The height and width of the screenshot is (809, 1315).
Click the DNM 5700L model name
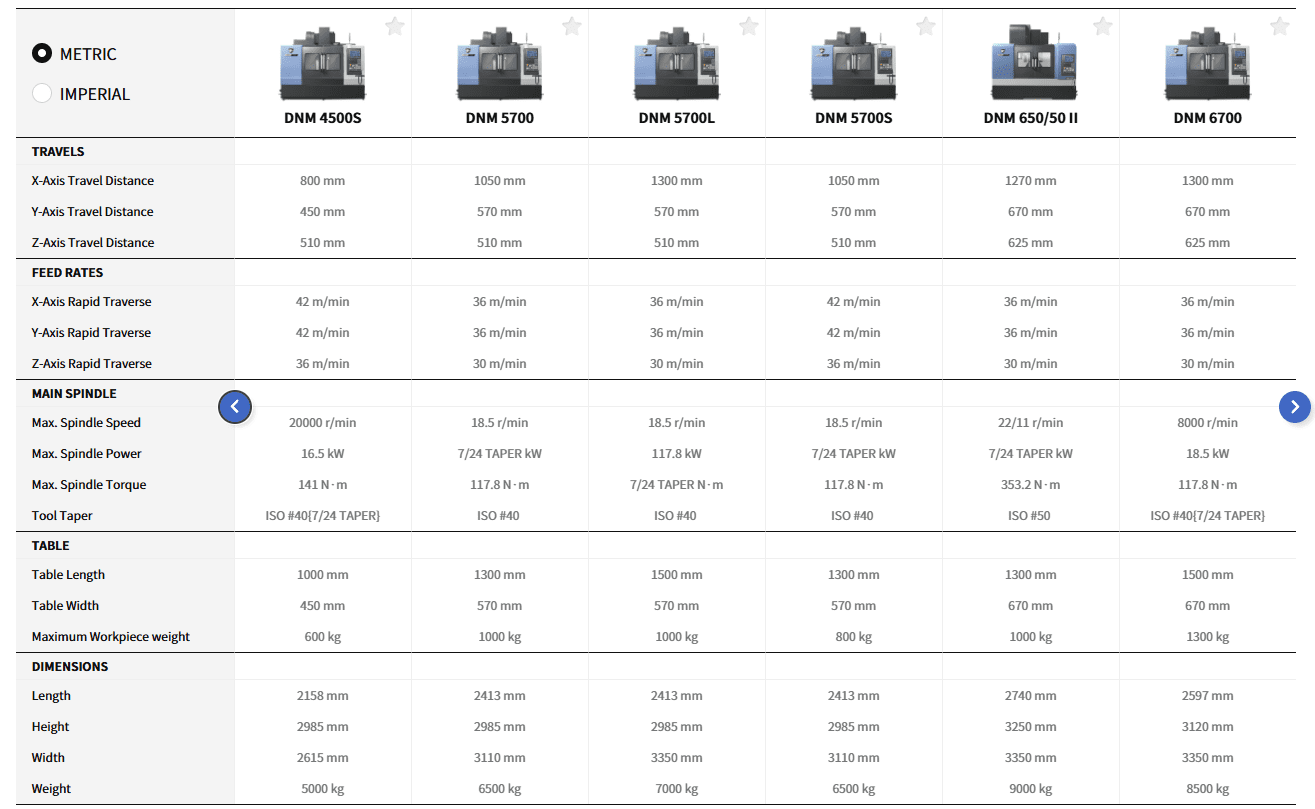tap(677, 118)
